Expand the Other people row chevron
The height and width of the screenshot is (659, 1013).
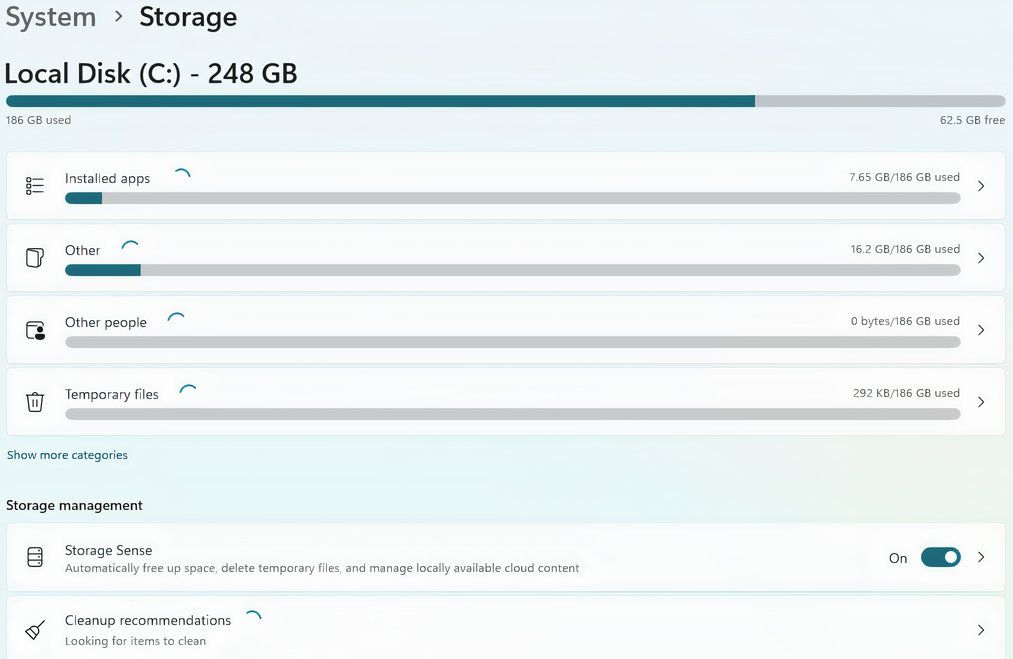pos(981,330)
